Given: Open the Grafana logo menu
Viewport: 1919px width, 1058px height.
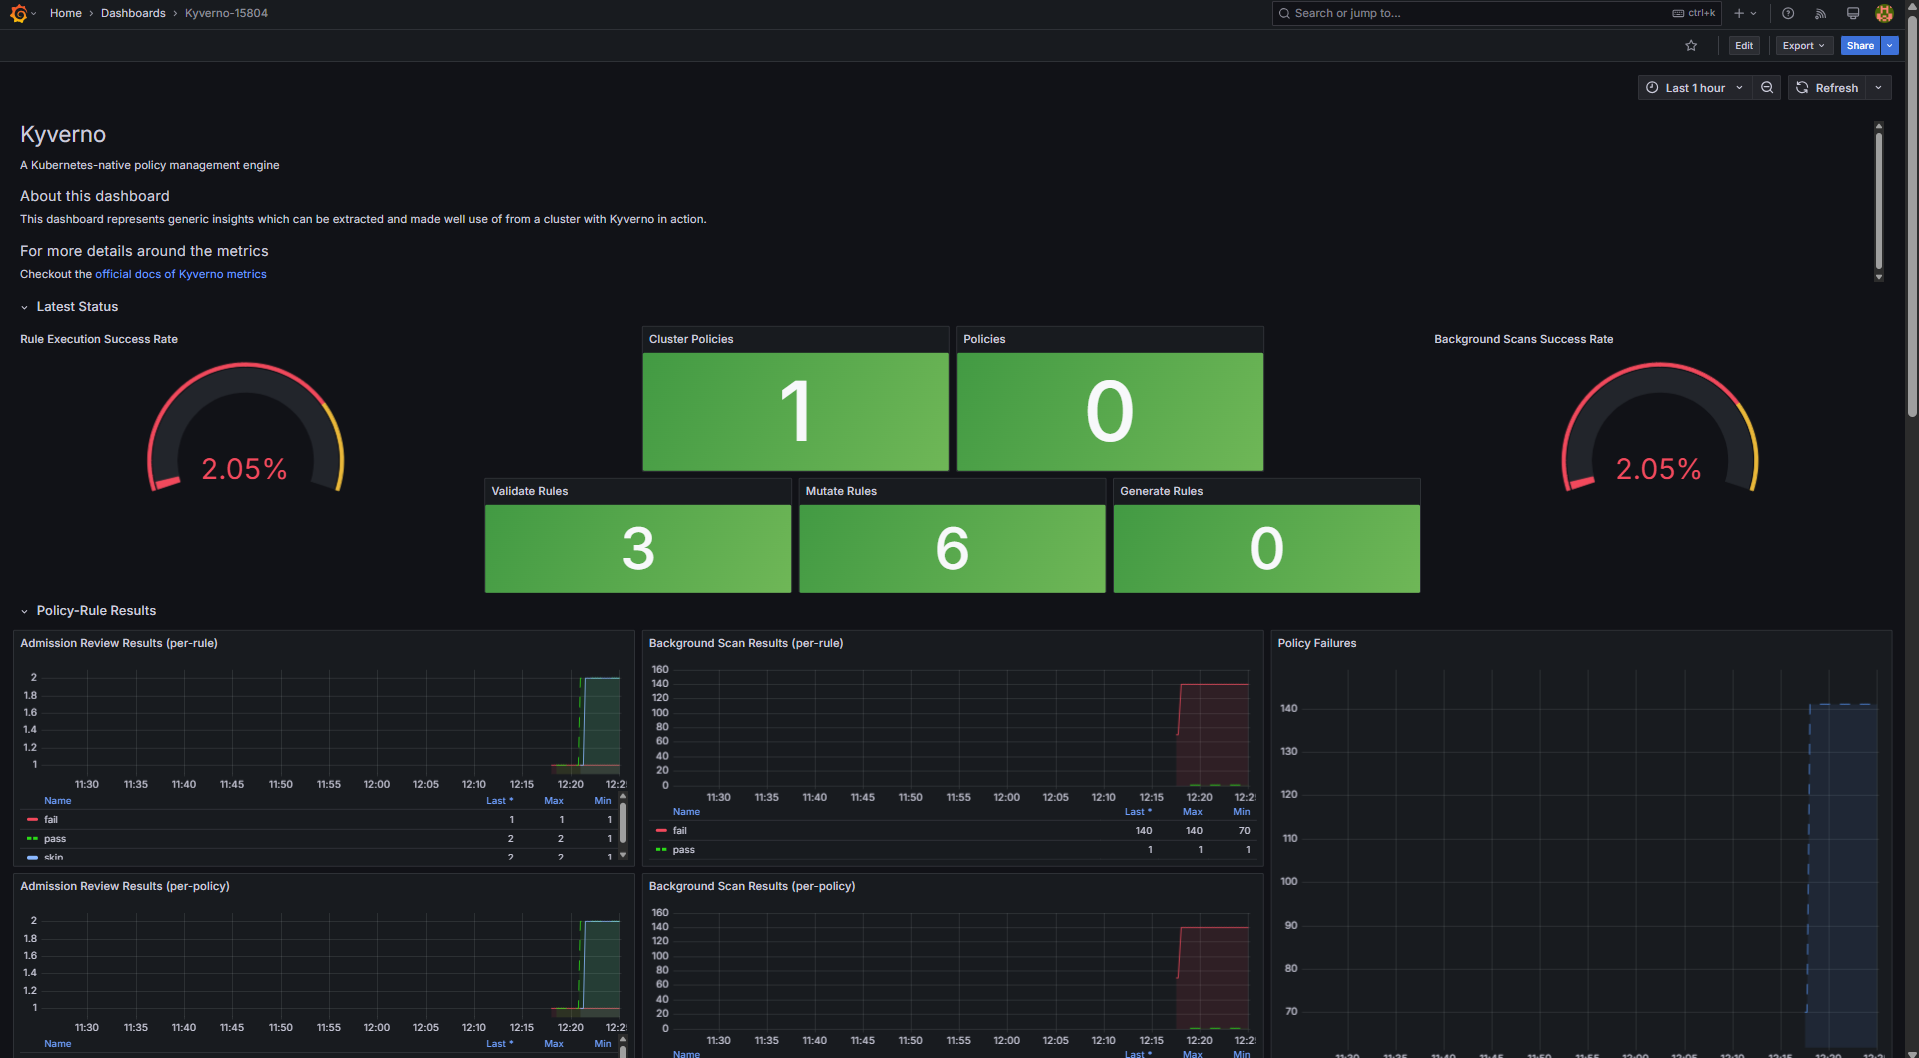Looking at the screenshot, I should 18,13.
